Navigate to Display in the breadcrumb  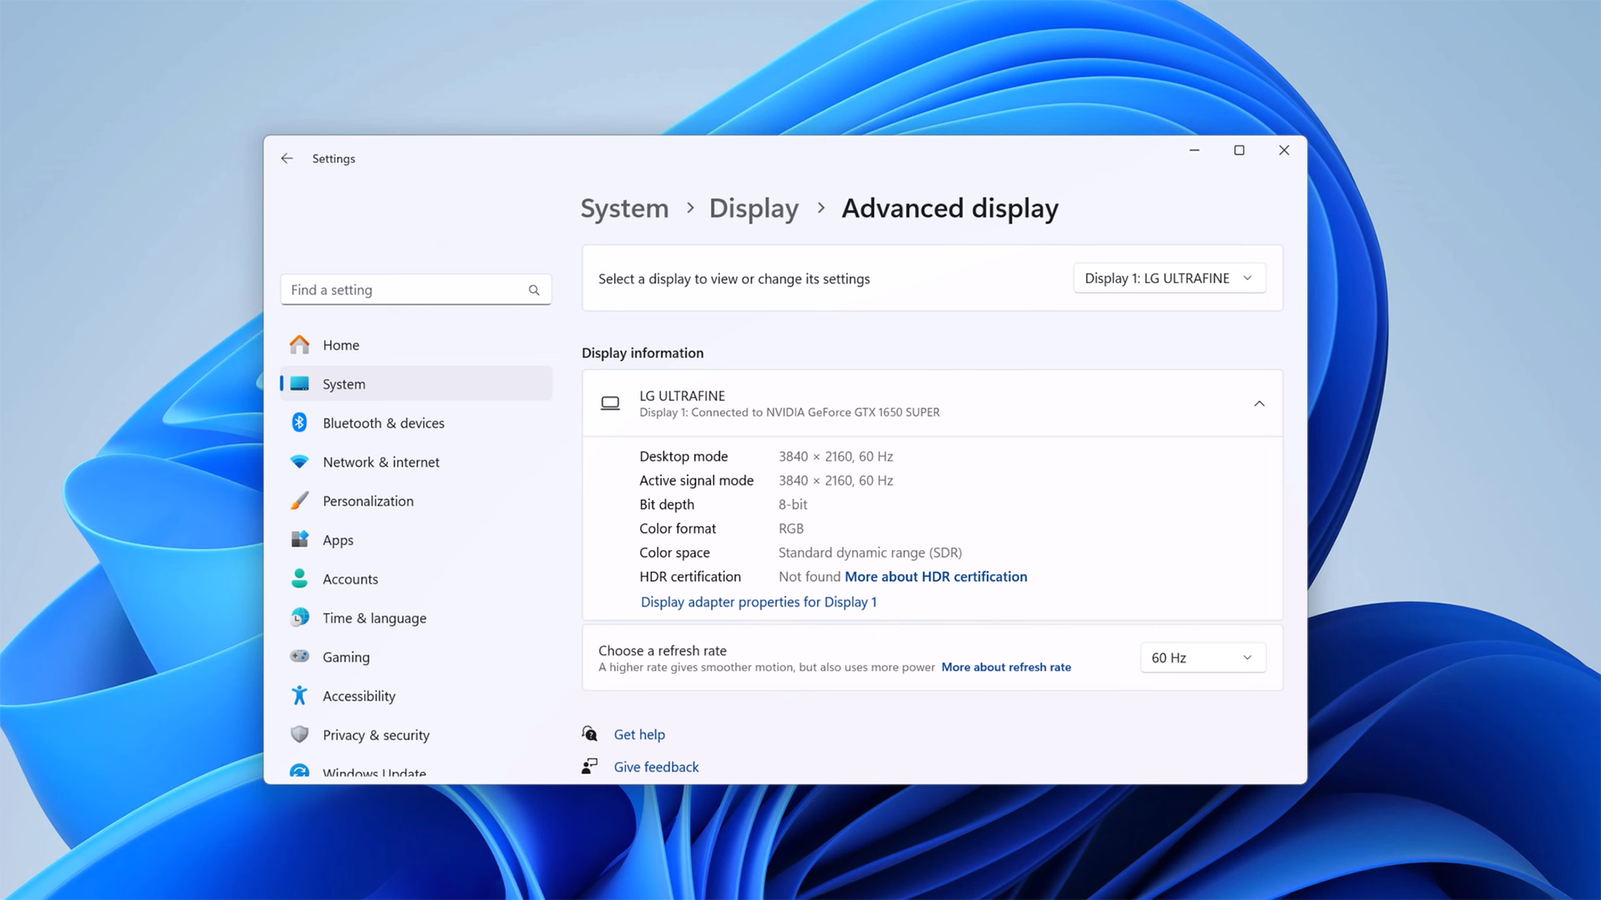pyautogui.click(x=753, y=208)
